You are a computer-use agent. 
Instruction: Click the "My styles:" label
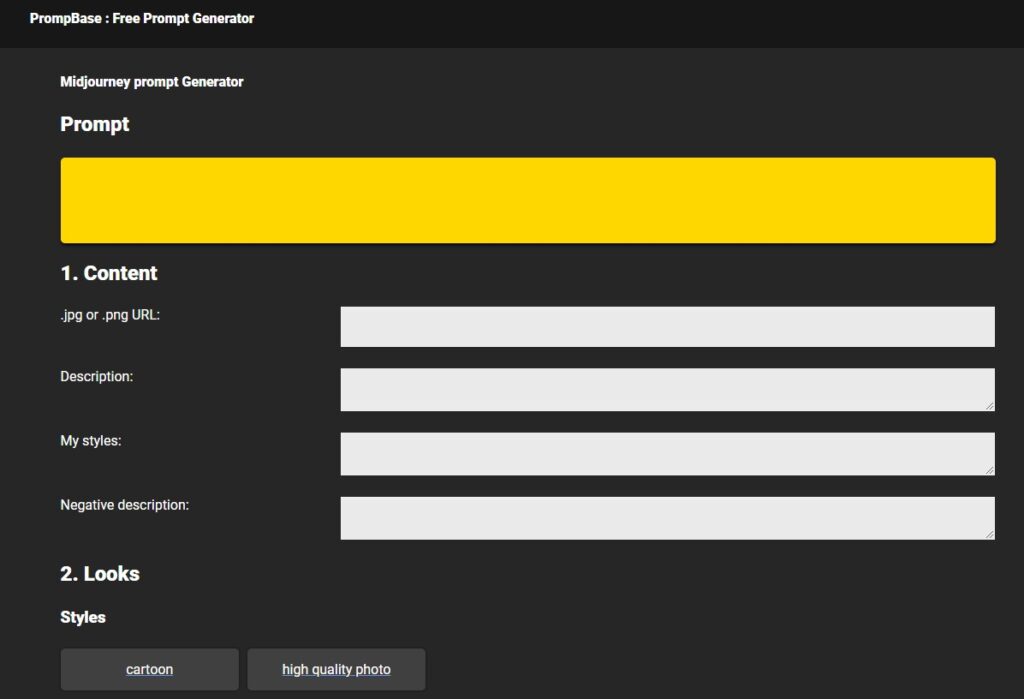point(90,440)
